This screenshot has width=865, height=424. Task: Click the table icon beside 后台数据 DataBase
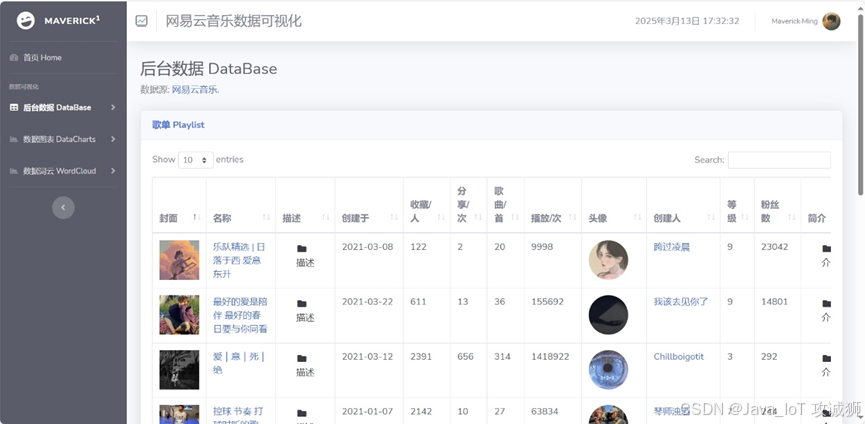pos(14,108)
